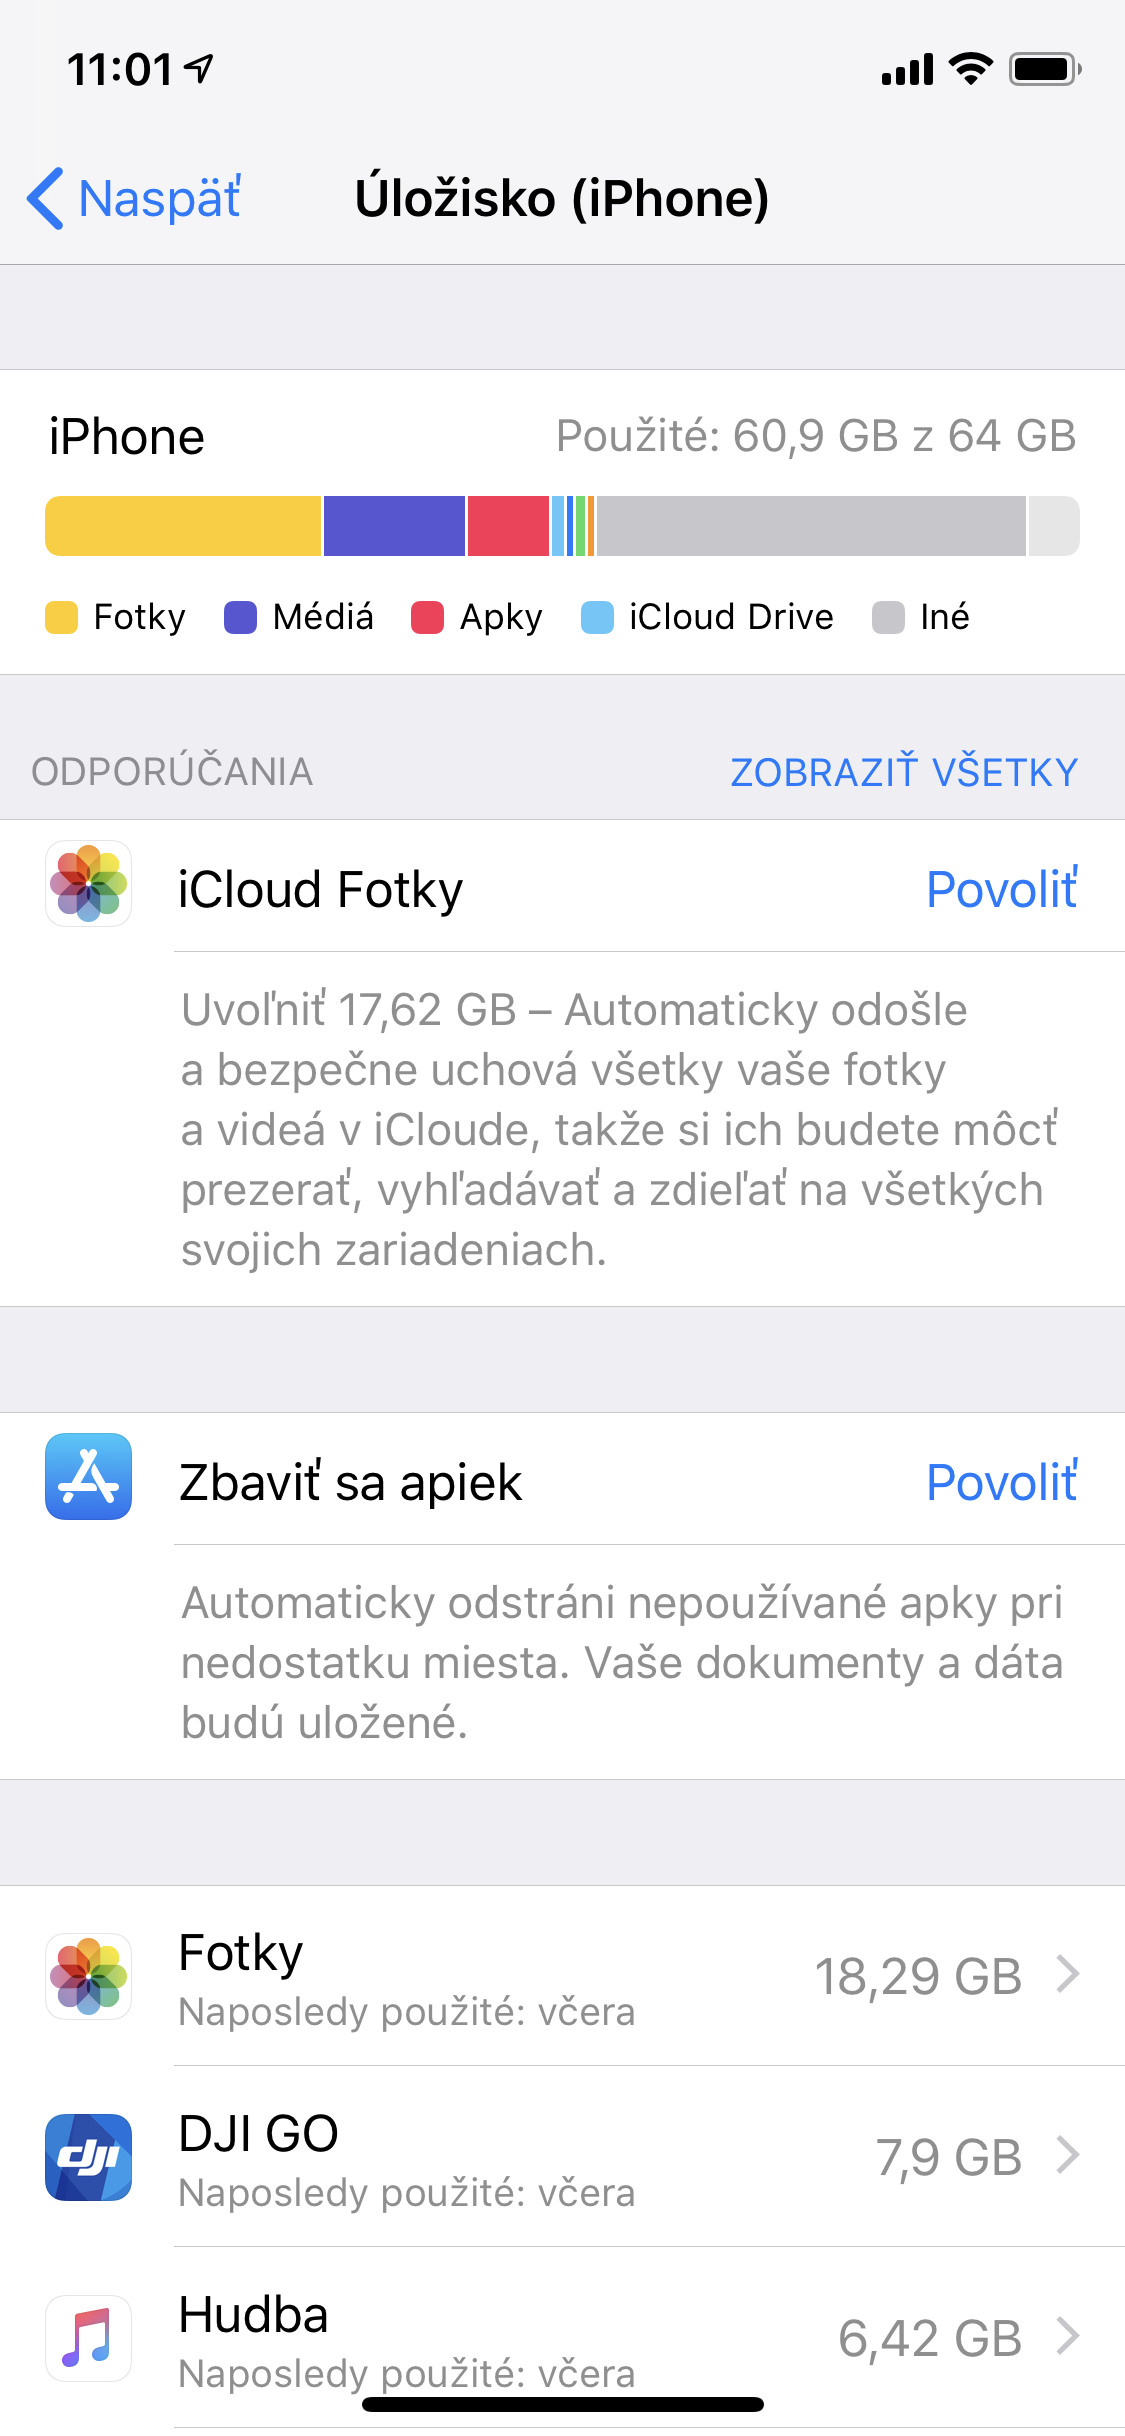Open the Hudba music app icon

click(88, 2338)
